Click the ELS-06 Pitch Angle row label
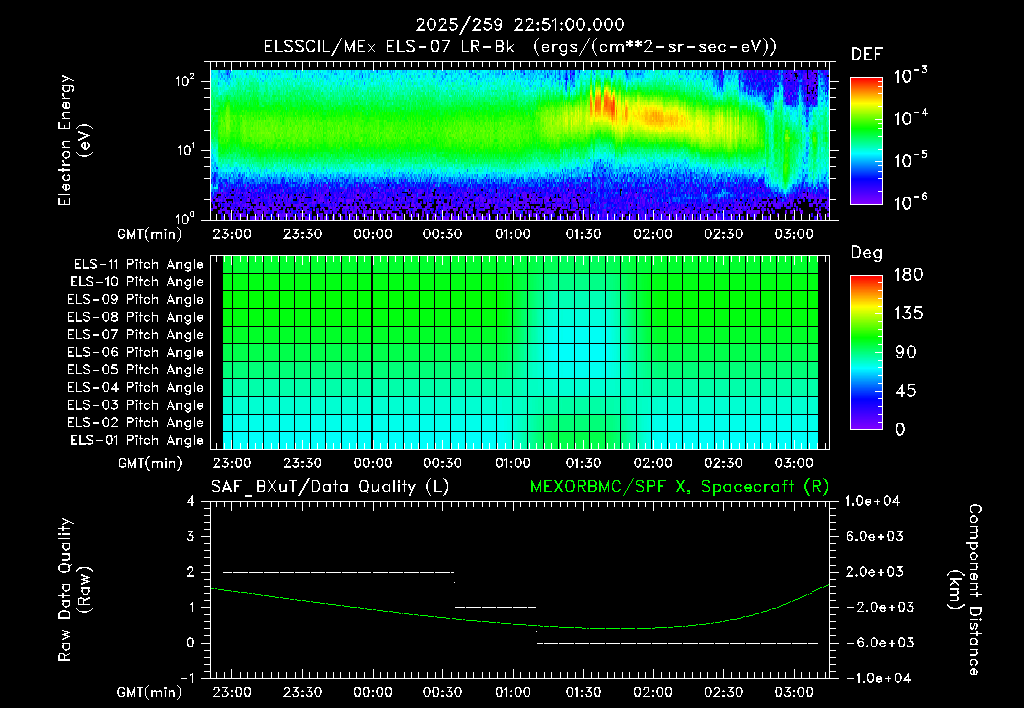The width and height of the screenshot is (1024, 708). (136, 353)
